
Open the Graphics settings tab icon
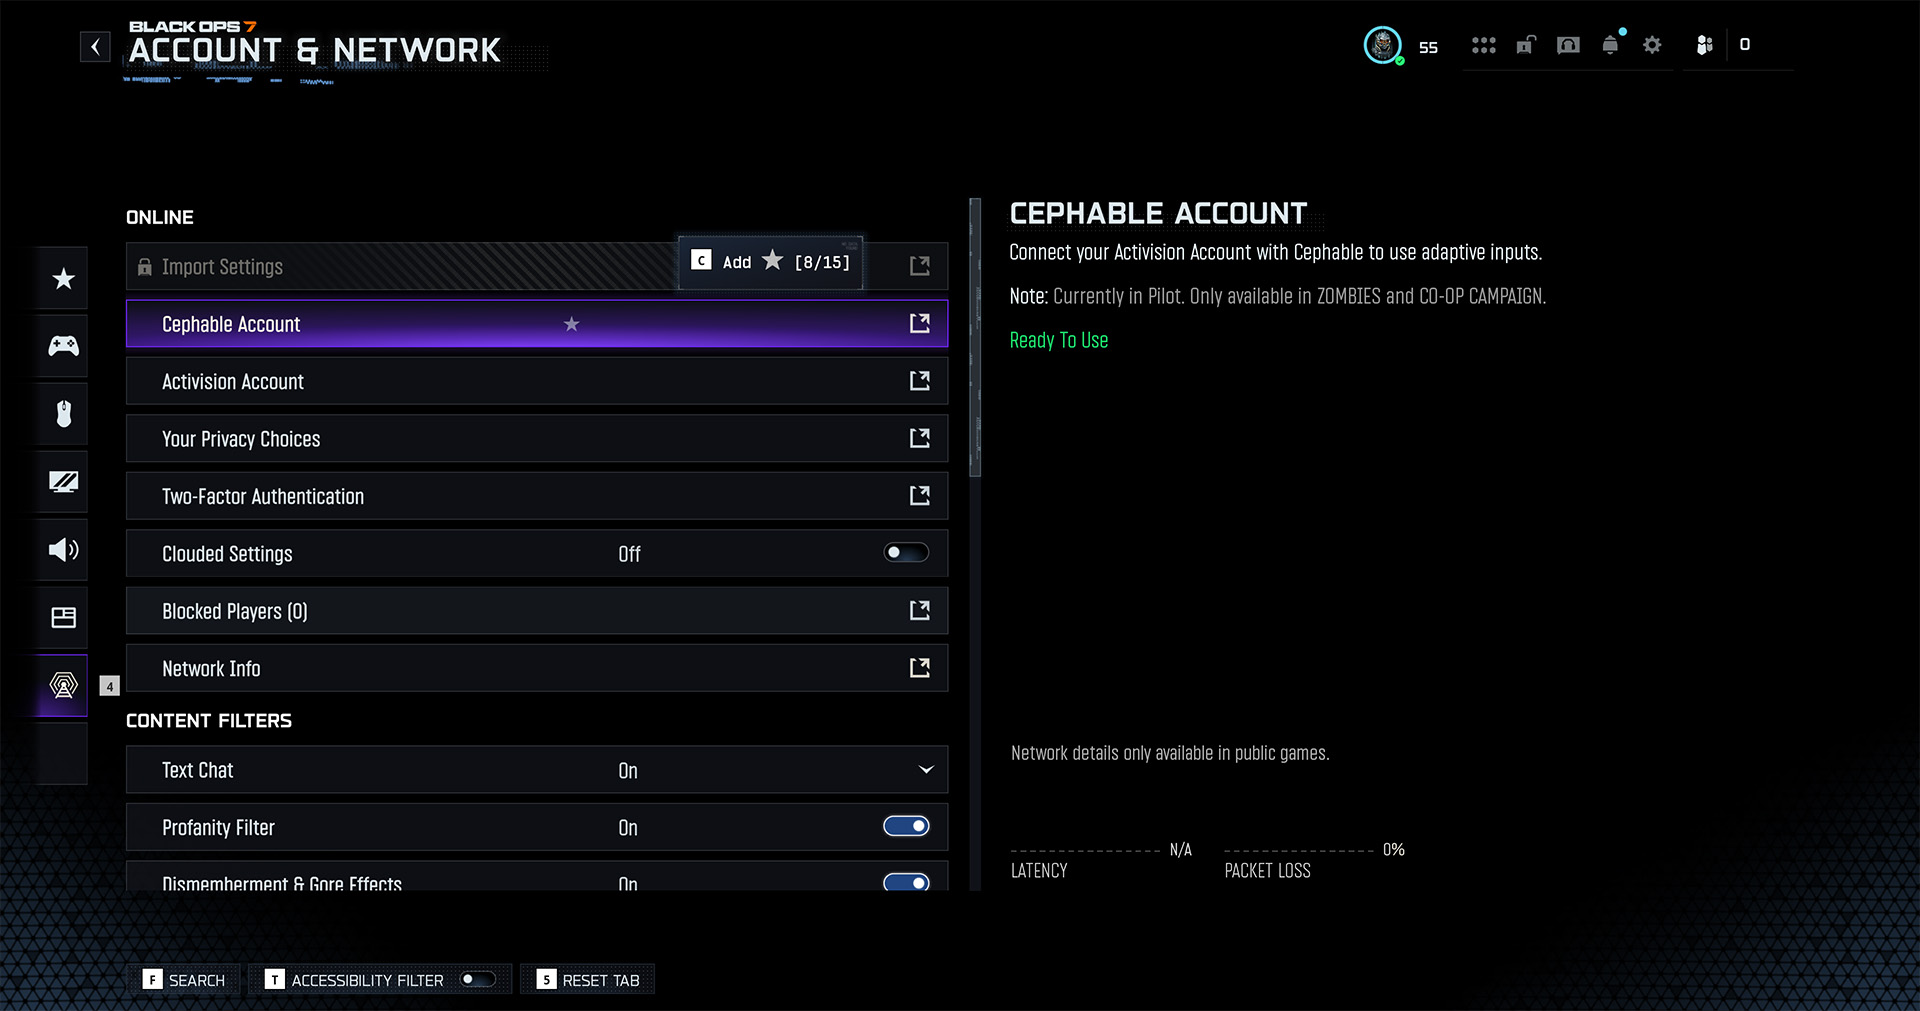coord(63,482)
